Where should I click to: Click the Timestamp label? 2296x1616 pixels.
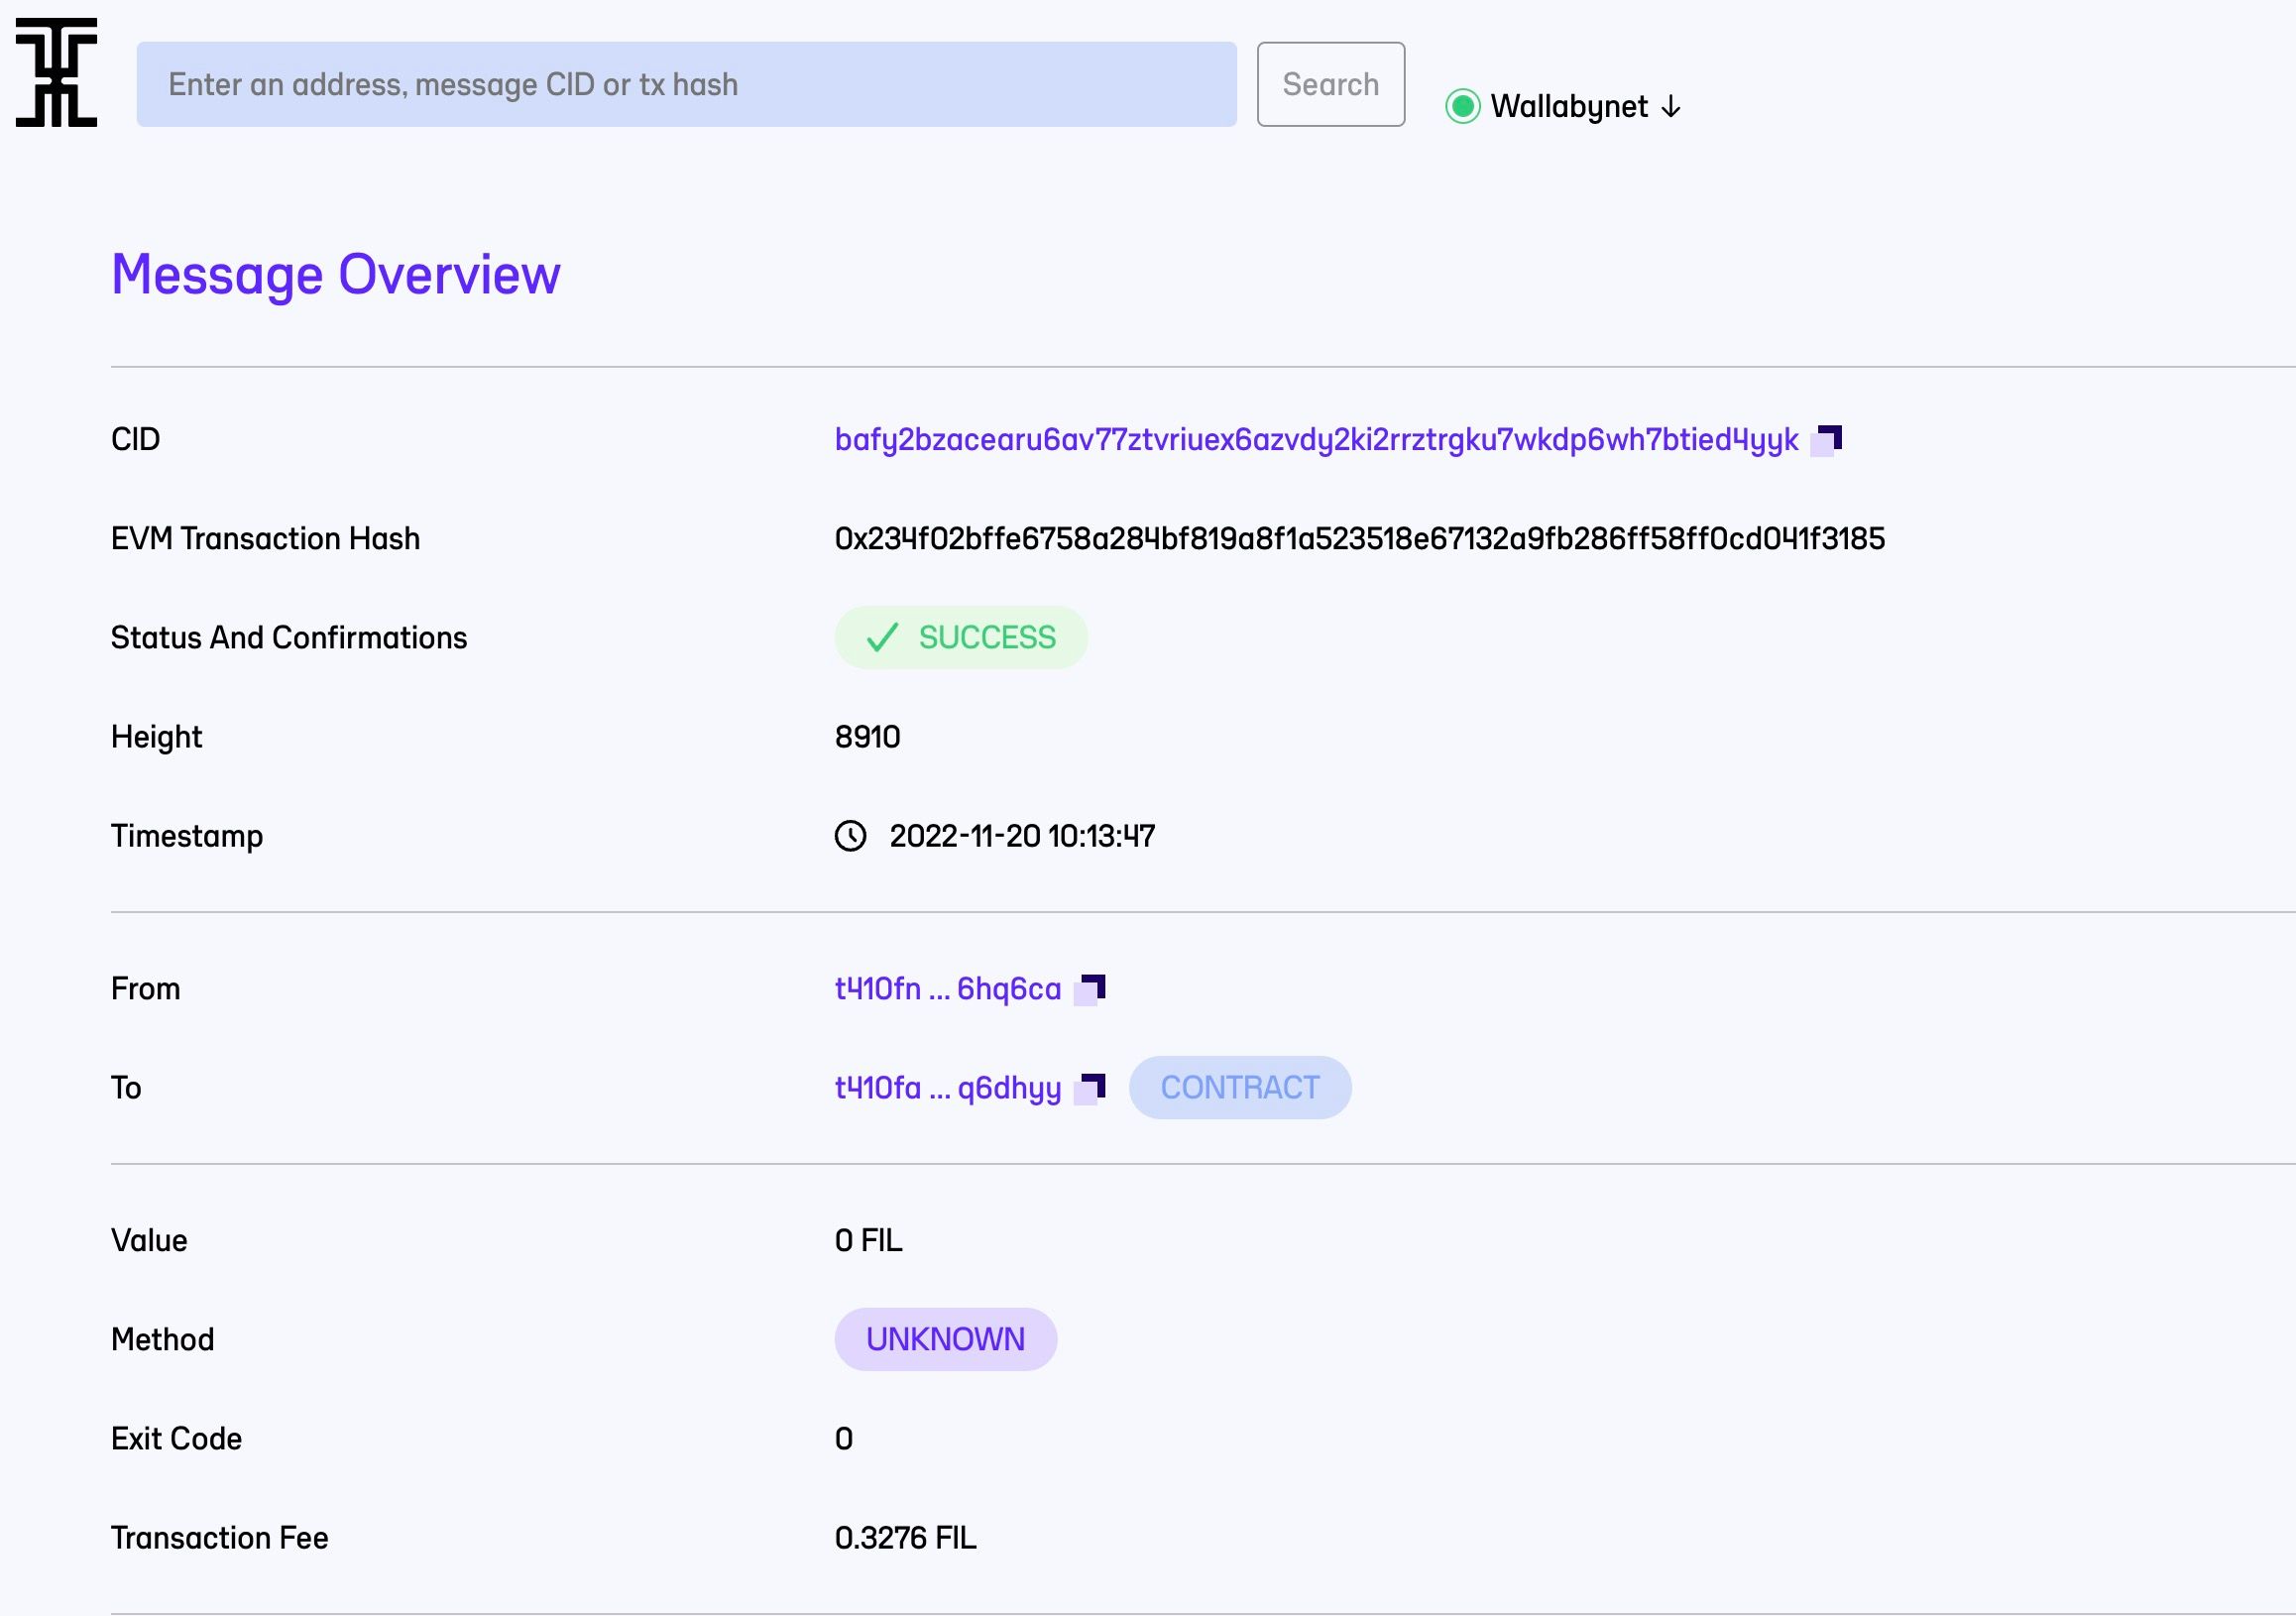tap(187, 836)
